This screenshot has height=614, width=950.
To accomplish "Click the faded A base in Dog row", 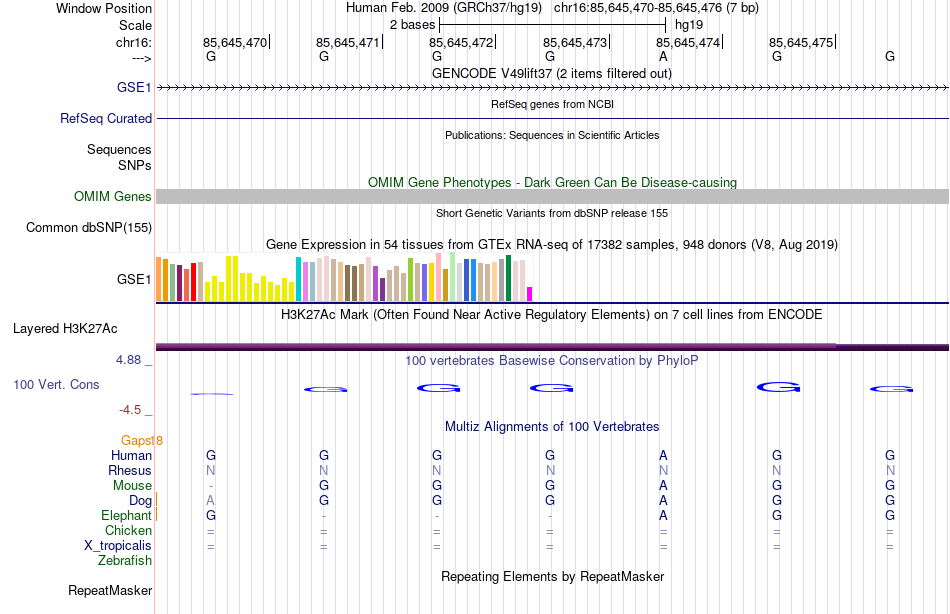I will [210, 501].
